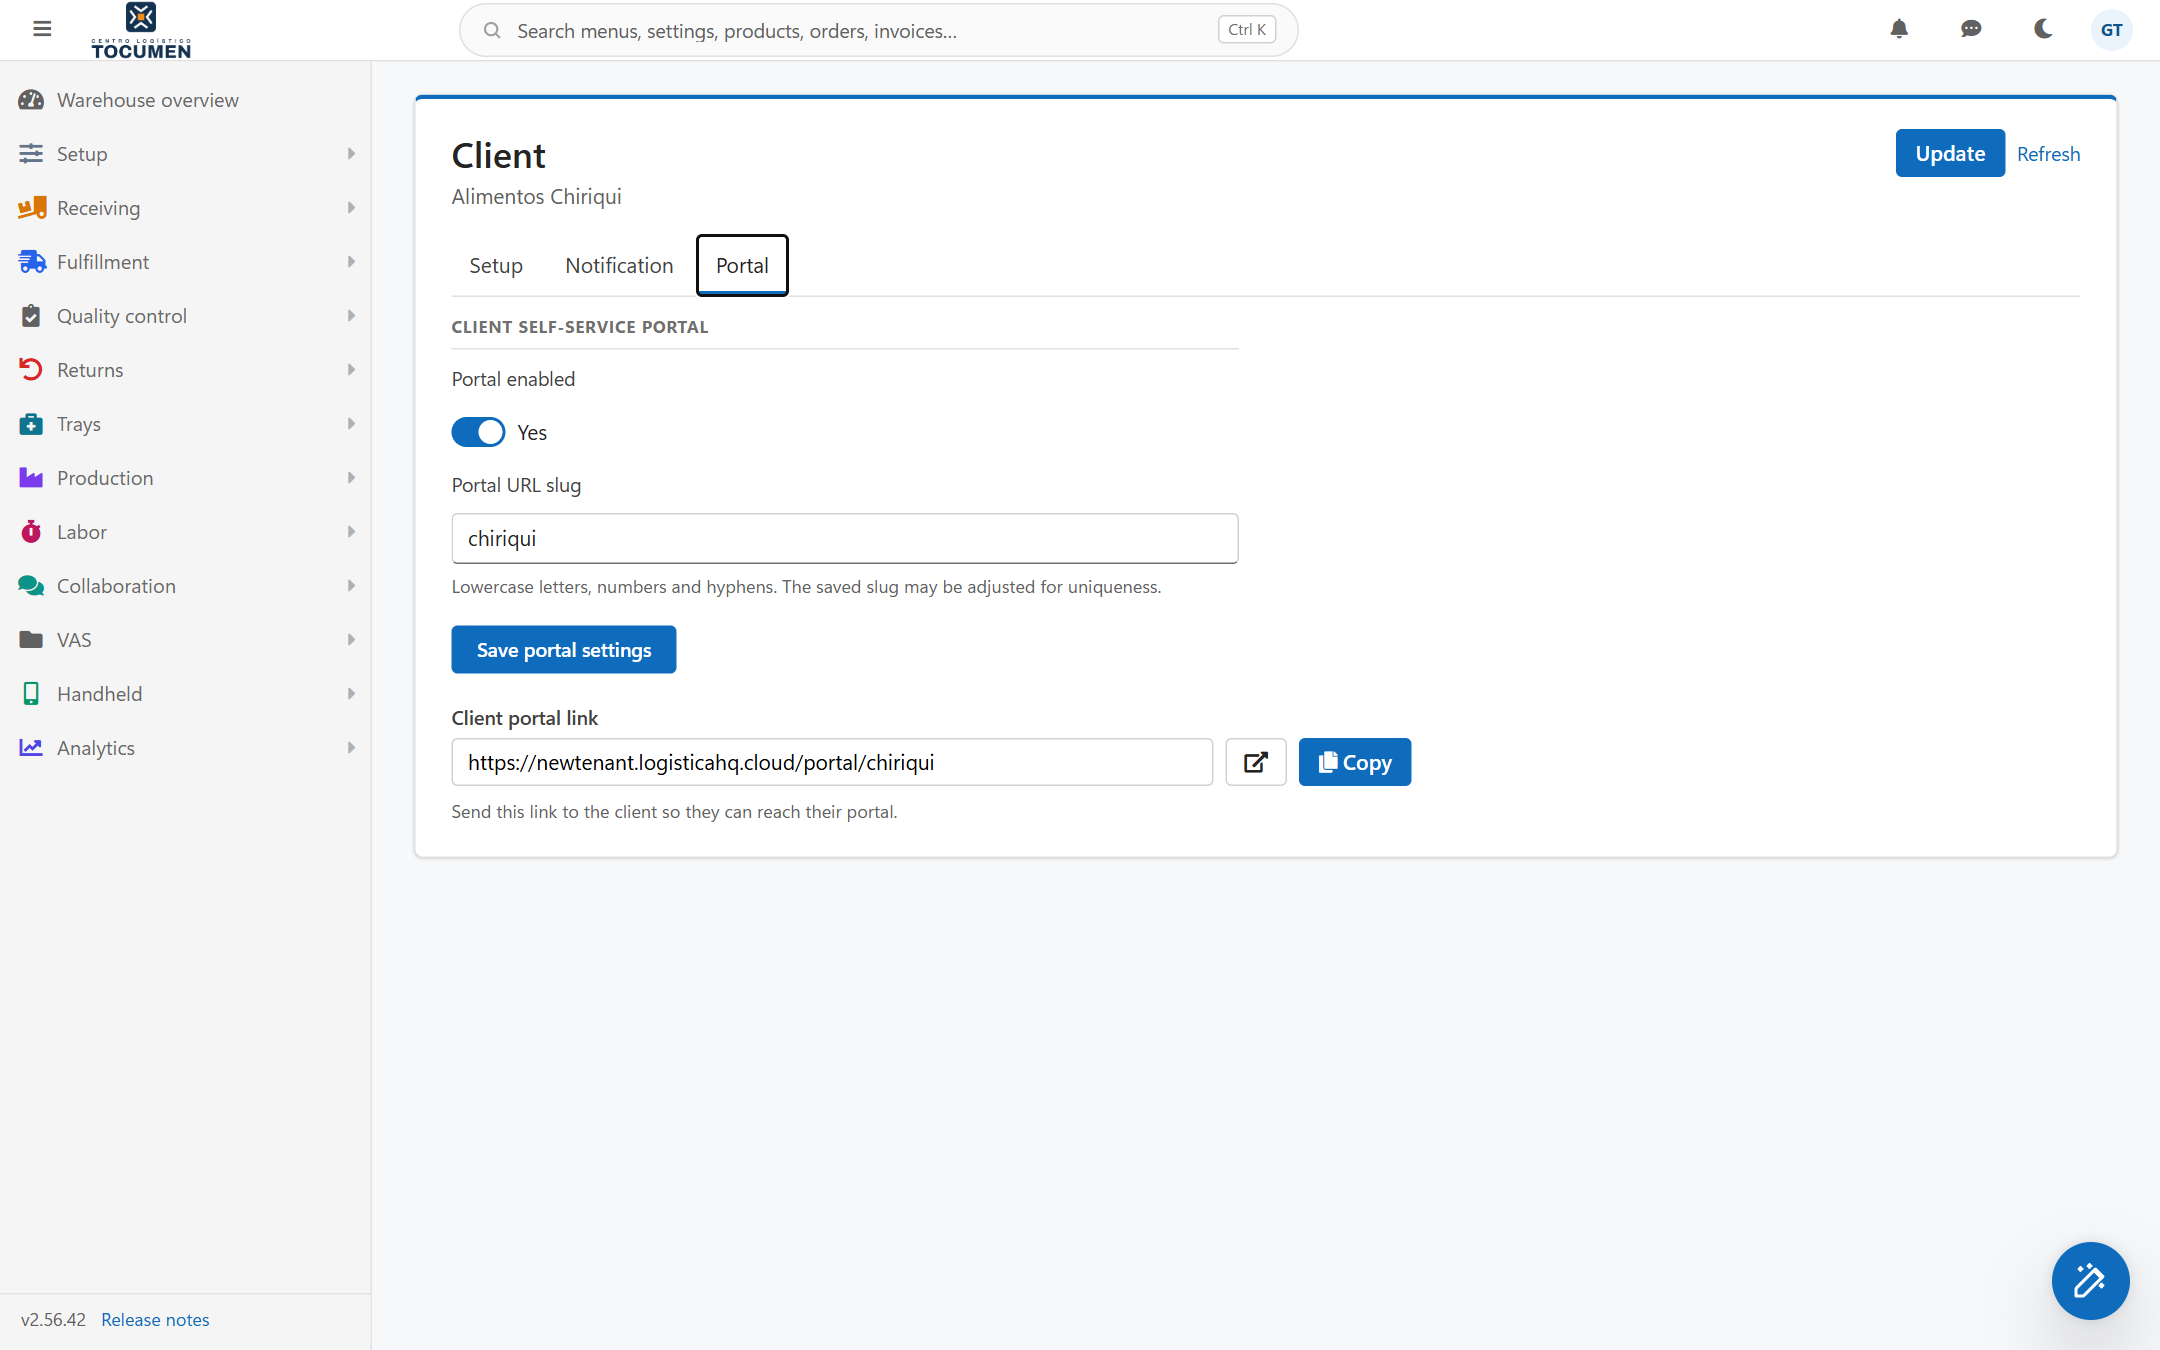Expand the Fulfillment menu arrow
The width and height of the screenshot is (2160, 1350).
point(351,262)
